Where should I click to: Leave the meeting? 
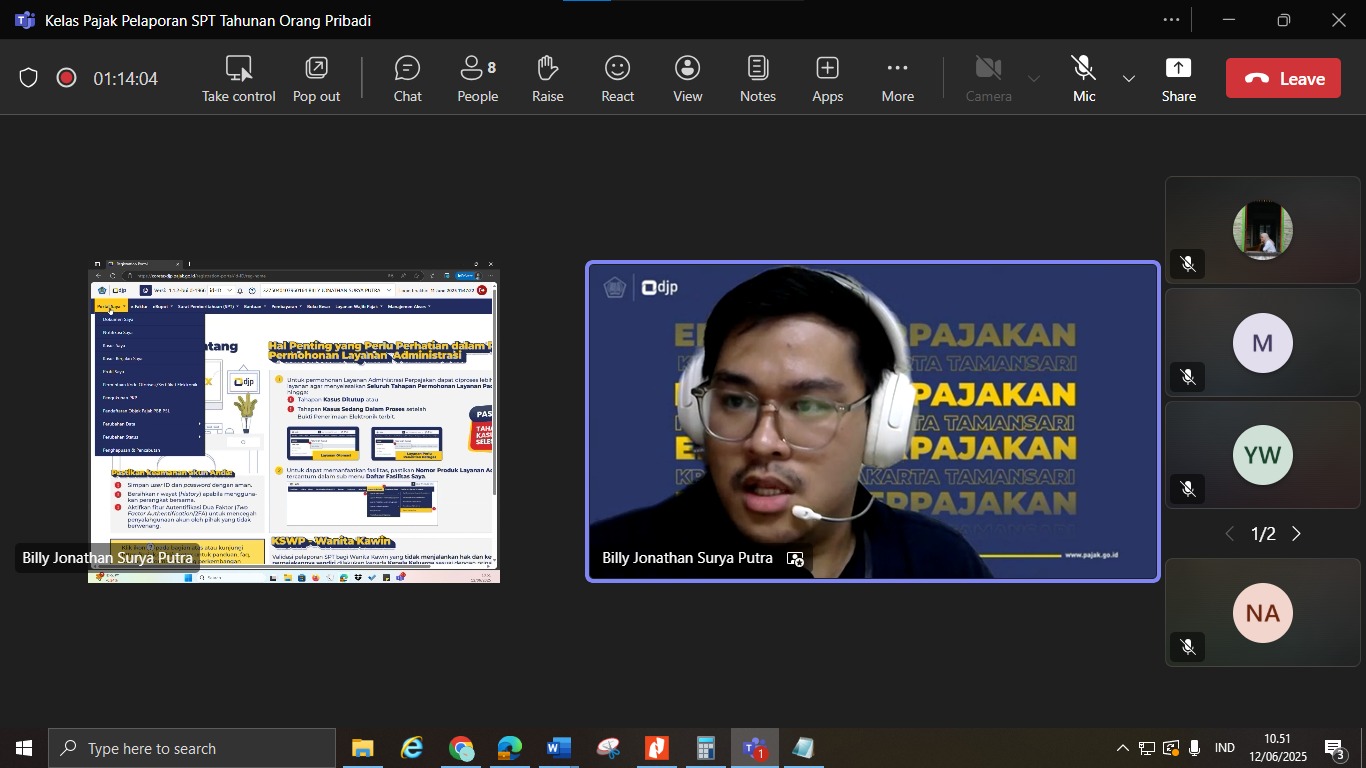click(1283, 78)
